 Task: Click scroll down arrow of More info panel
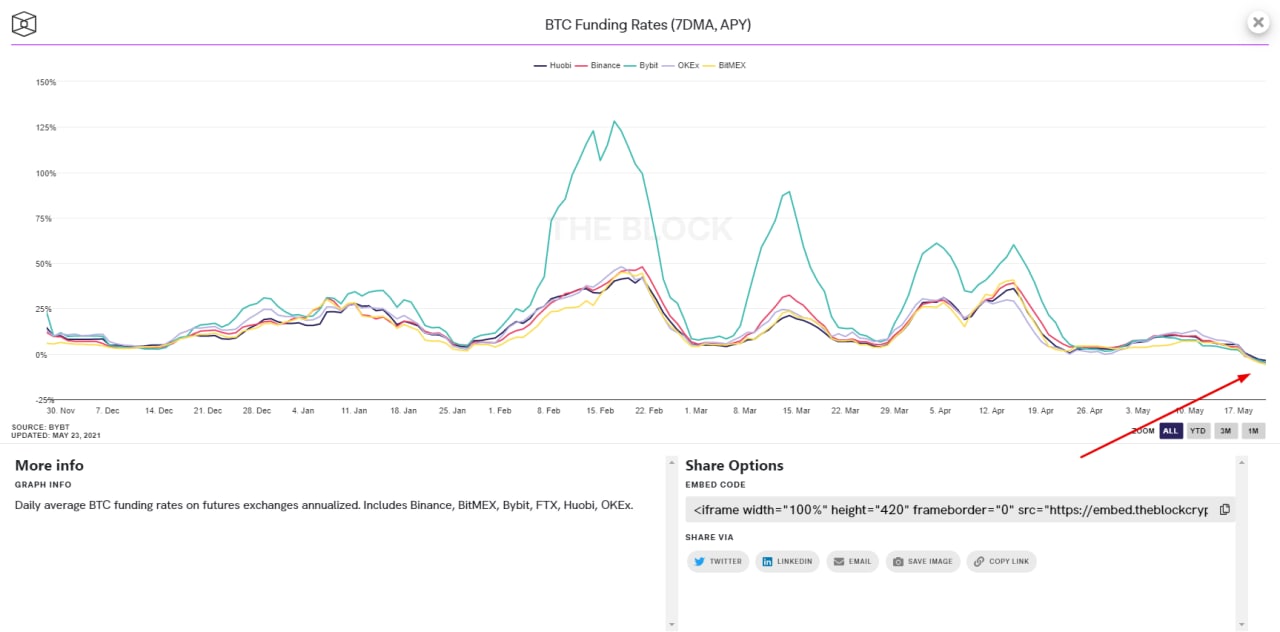[671, 624]
